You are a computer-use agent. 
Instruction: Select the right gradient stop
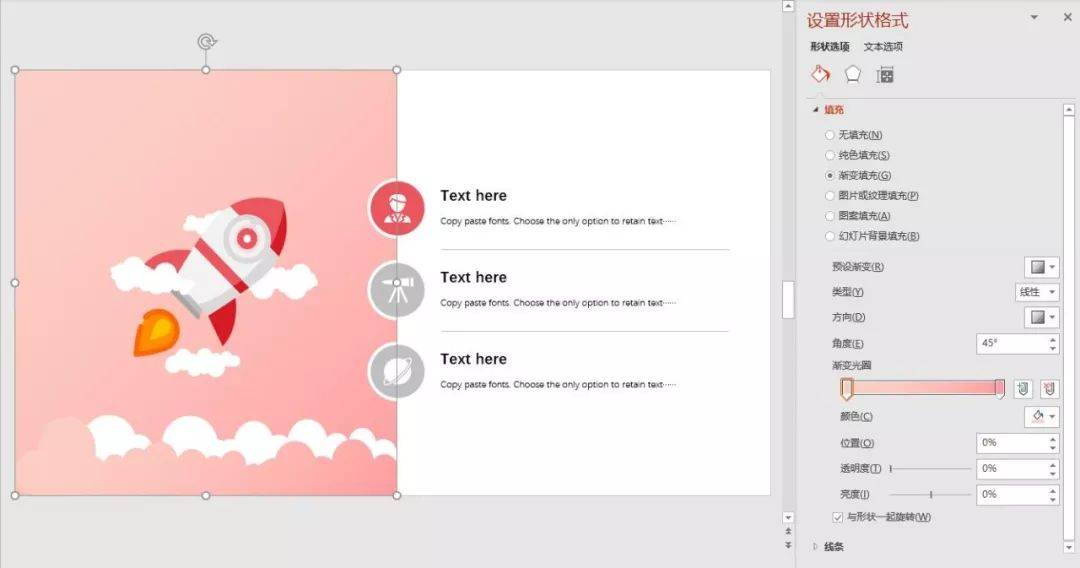[x=999, y=388]
